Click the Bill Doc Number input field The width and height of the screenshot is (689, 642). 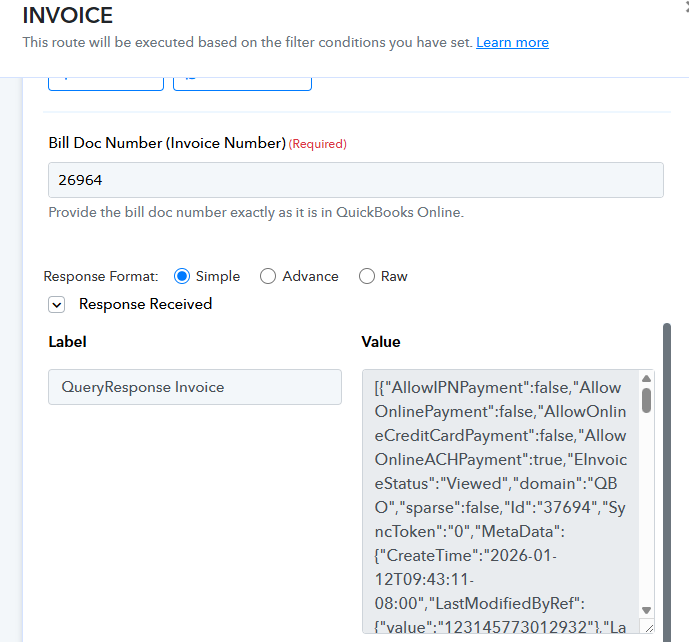(355, 180)
